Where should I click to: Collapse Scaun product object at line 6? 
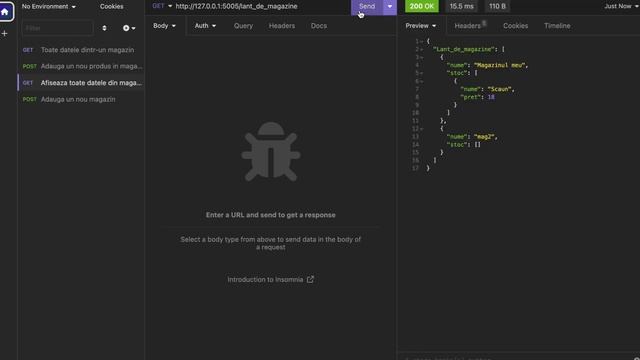click(422, 81)
